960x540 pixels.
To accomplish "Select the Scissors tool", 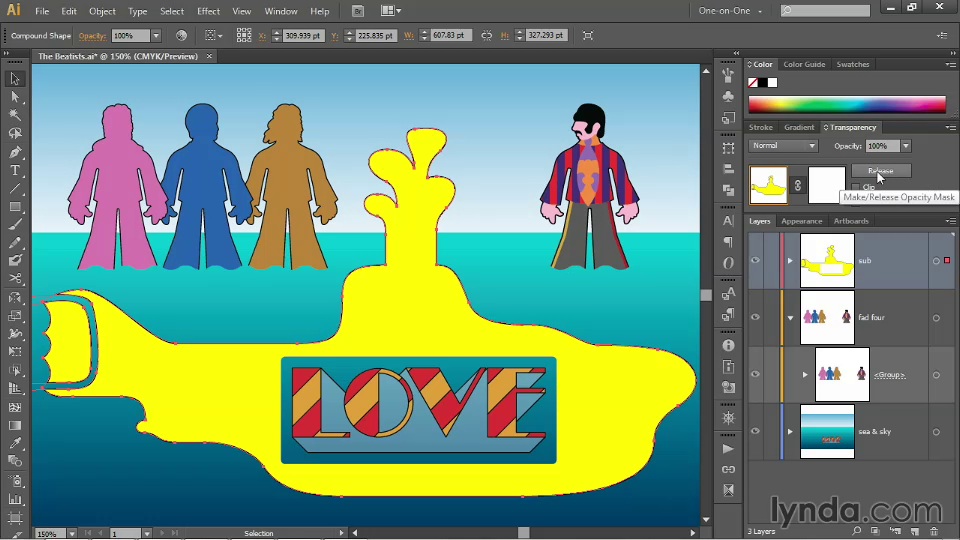I will [15, 279].
